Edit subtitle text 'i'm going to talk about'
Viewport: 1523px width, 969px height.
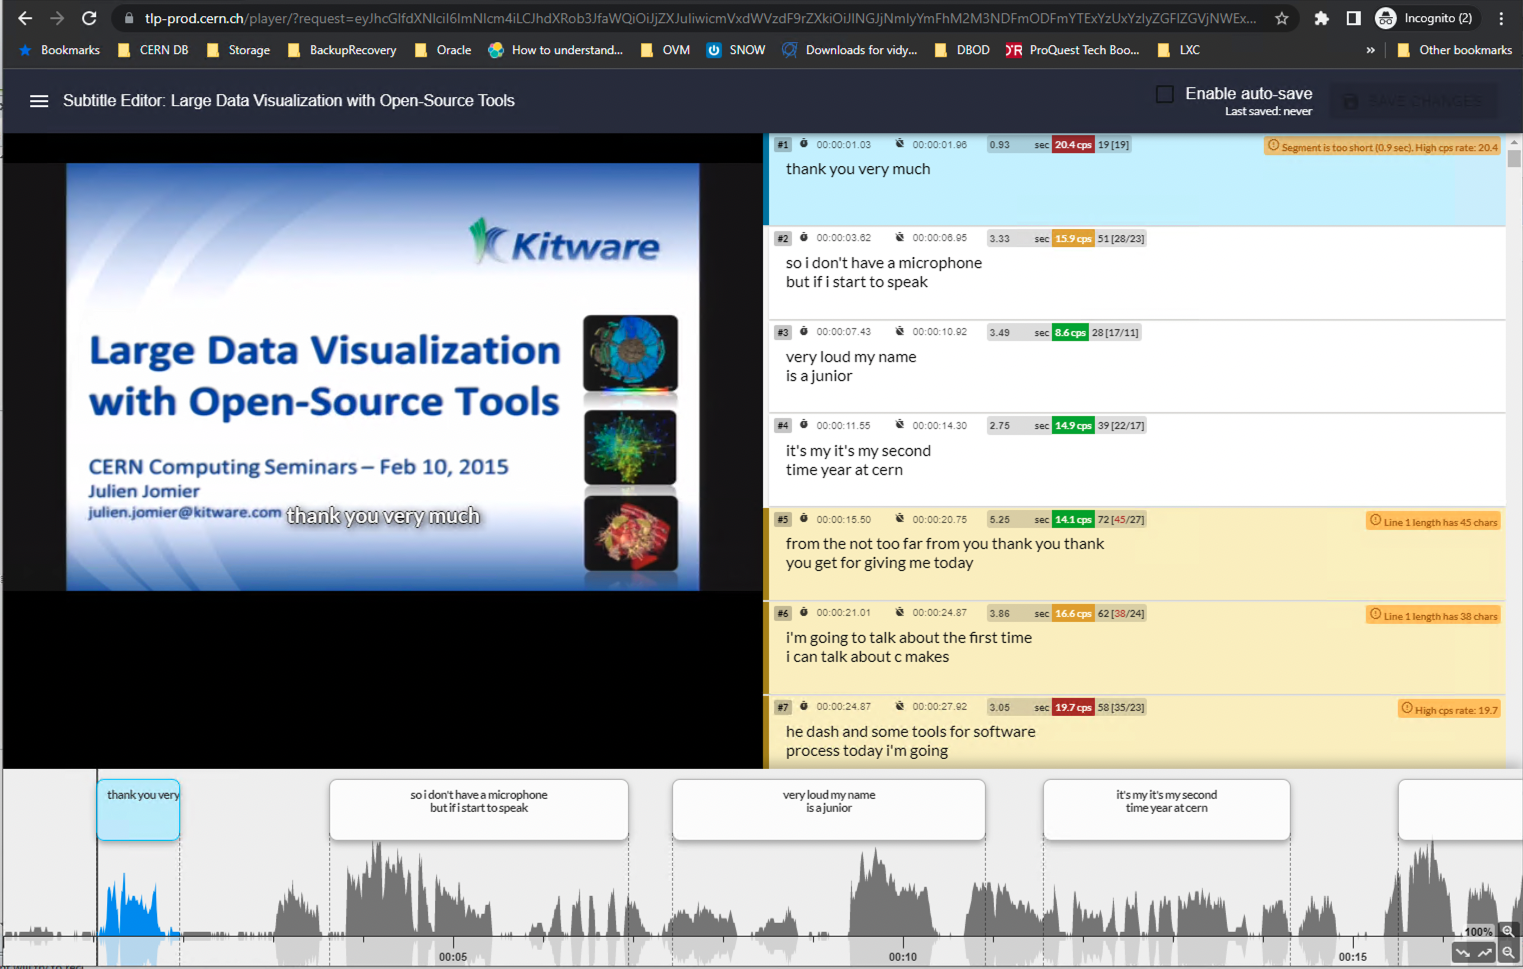click(909, 638)
